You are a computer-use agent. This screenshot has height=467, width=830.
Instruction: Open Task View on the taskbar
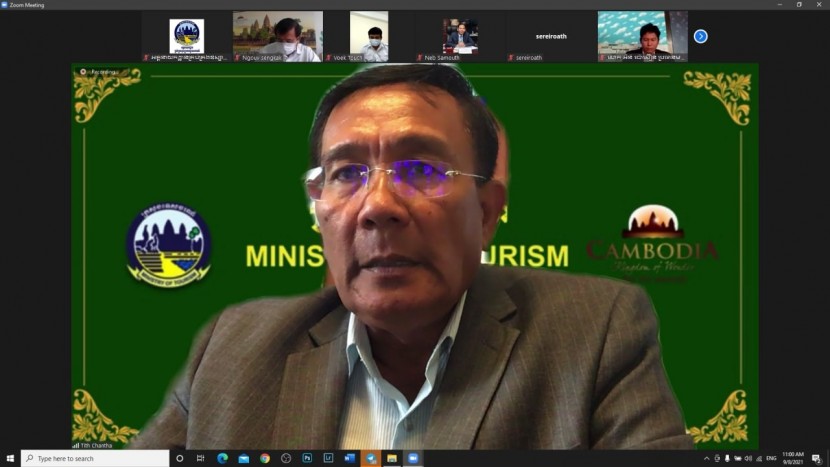coord(201,458)
